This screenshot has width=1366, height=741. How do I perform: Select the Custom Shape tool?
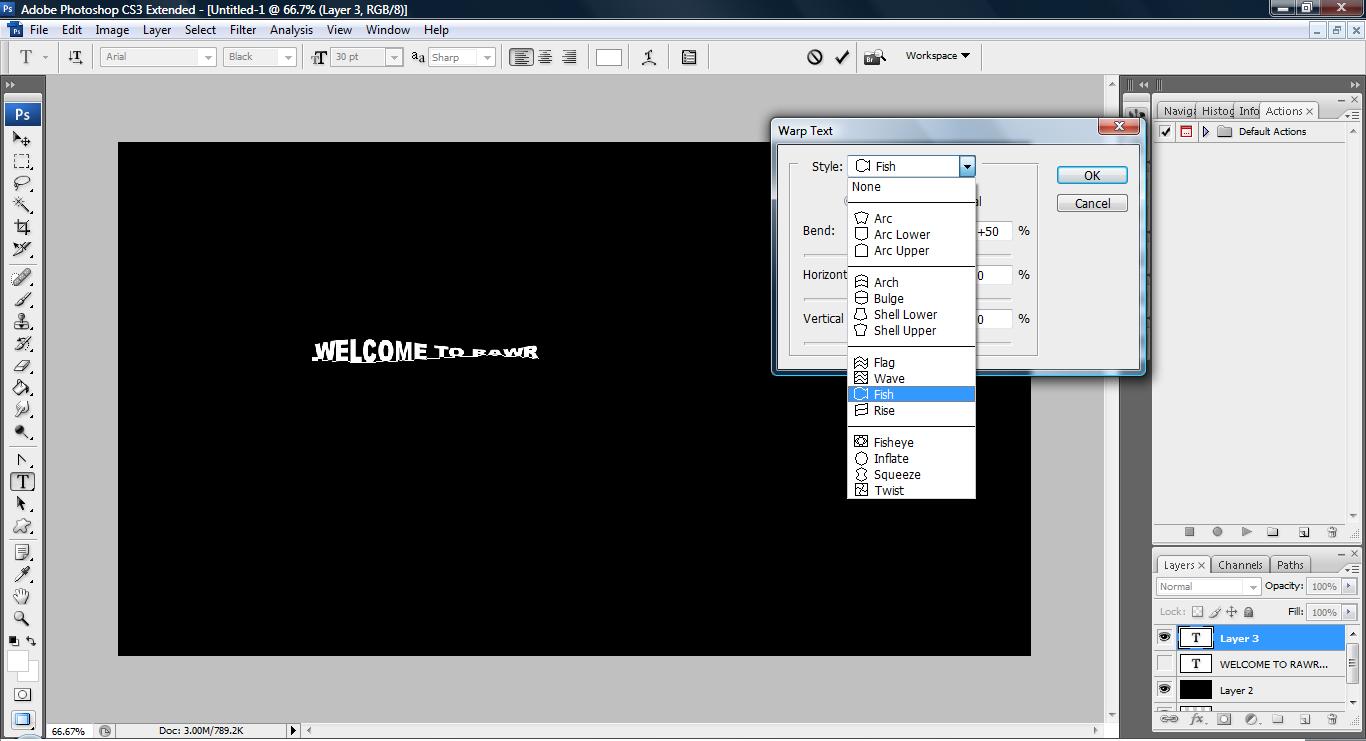(x=22, y=526)
